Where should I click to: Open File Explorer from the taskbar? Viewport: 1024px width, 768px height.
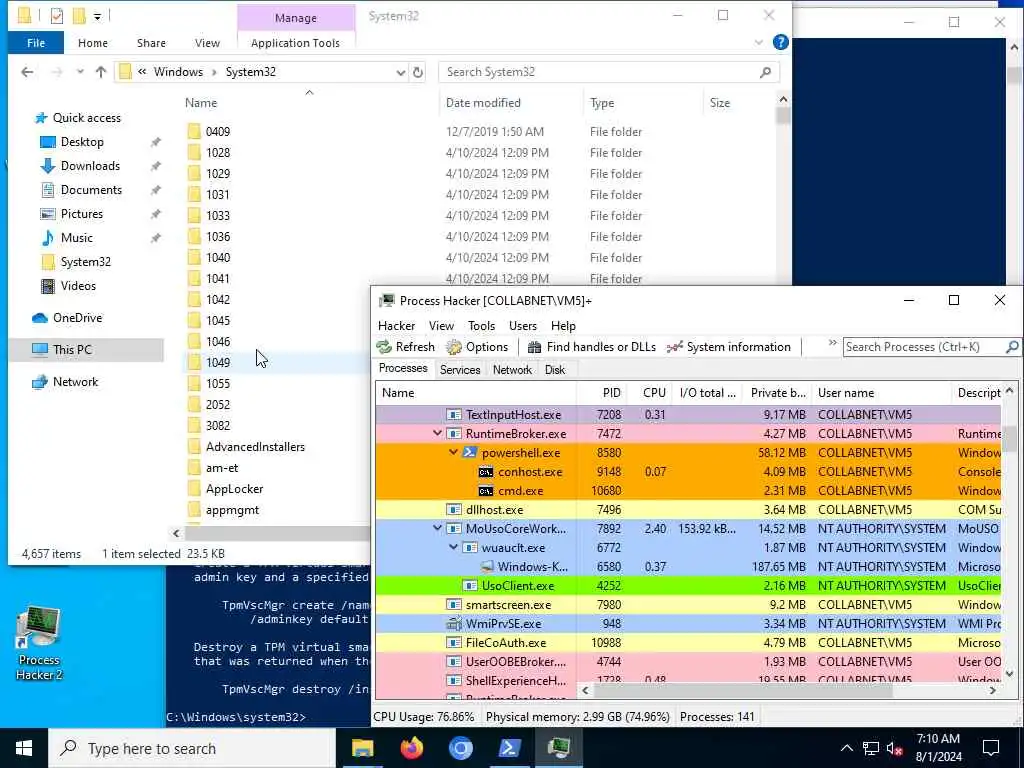click(x=362, y=748)
